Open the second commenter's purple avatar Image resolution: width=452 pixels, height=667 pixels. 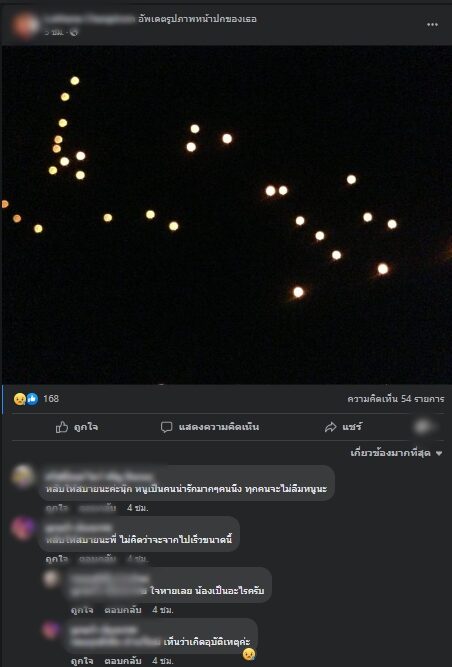(23, 528)
